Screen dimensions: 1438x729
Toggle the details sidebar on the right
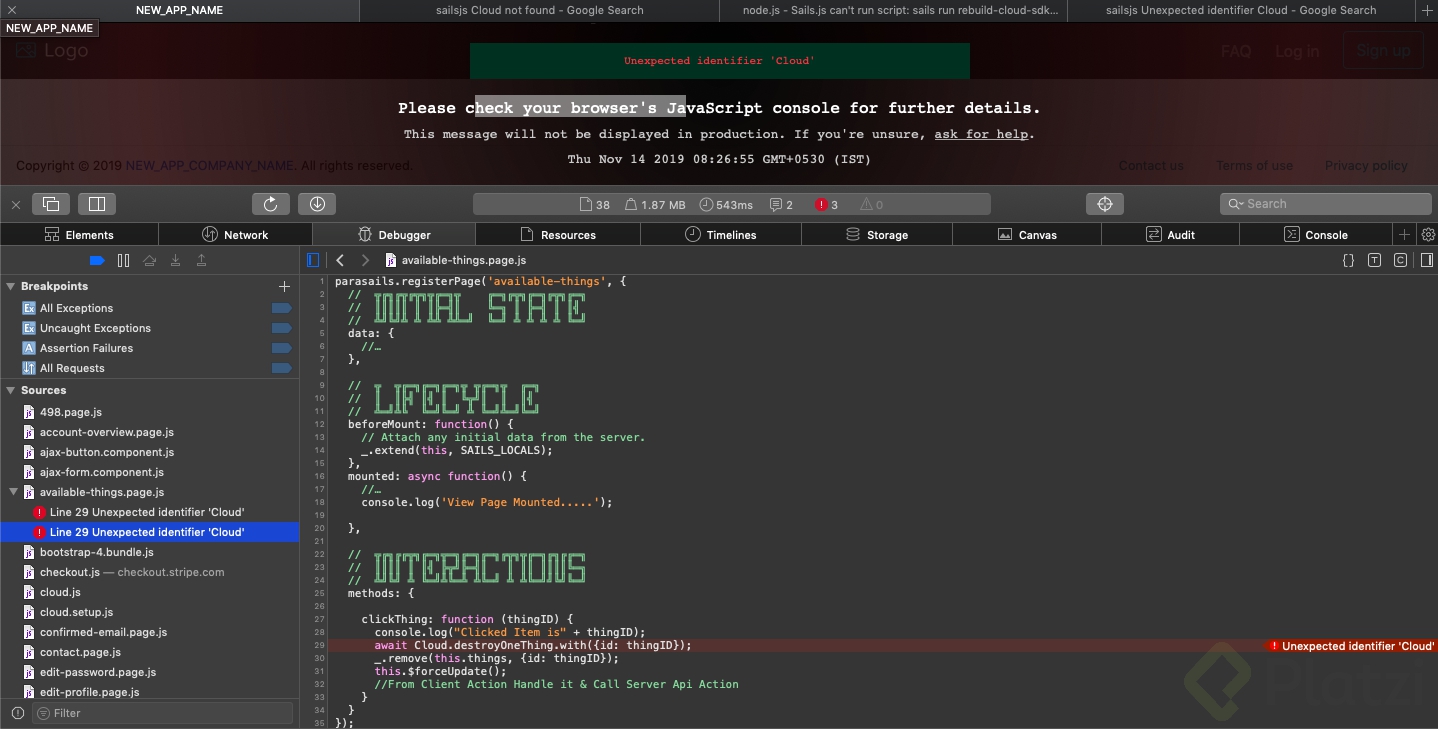click(x=1426, y=260)
